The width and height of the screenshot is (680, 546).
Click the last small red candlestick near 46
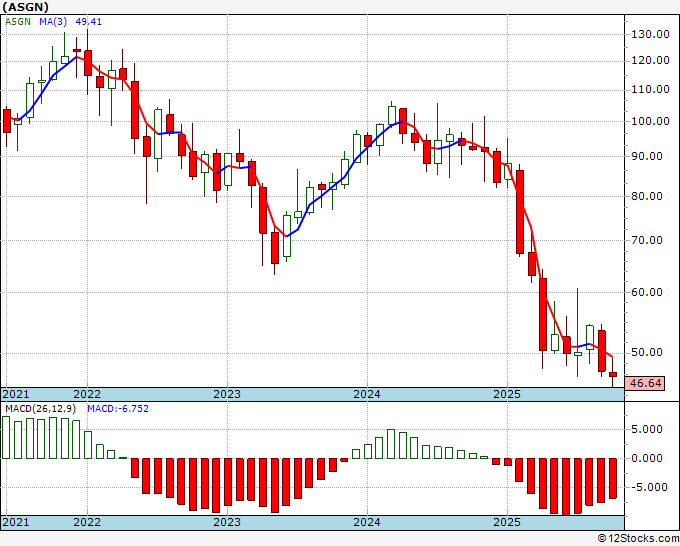click(613, 374)
